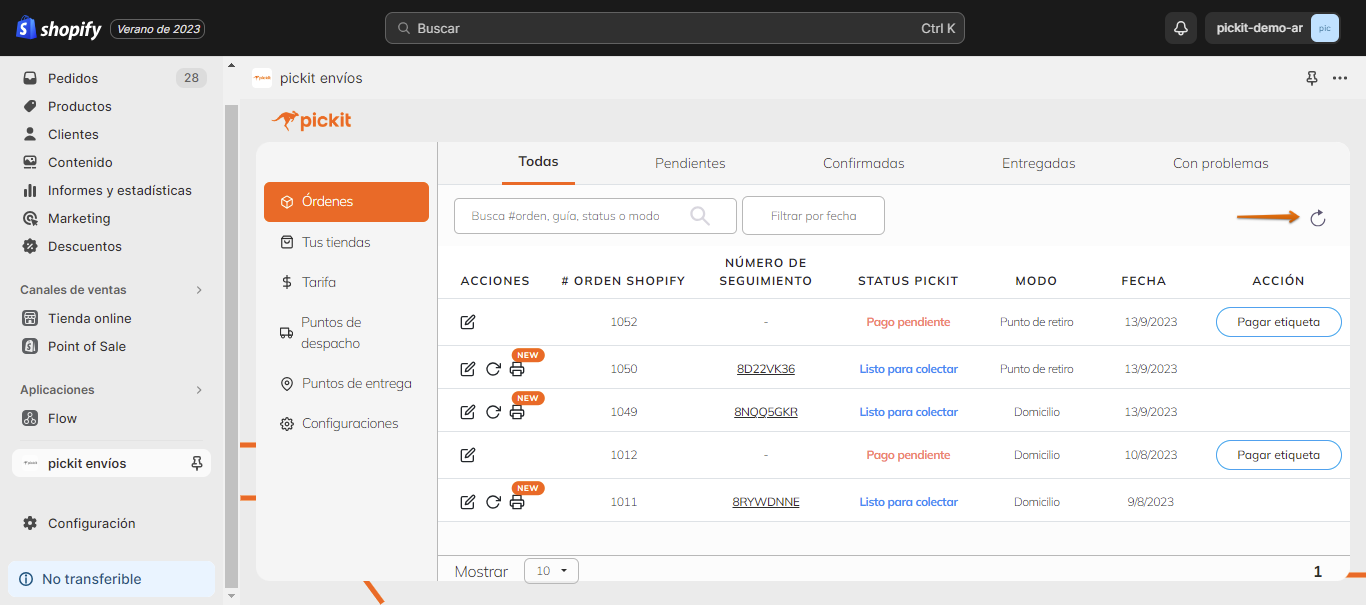Click the refresh icon for order 1049
The height and width of the screenshot is (605, 1366).
493,412
